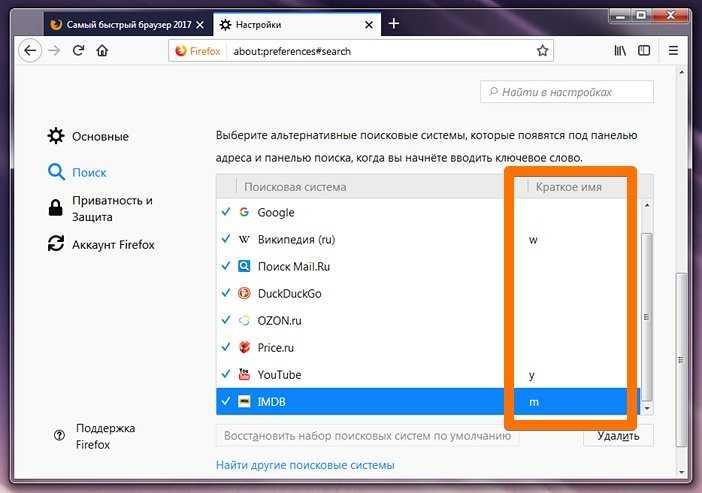The image size is (702, 493).
Task: Select the keyword cell 'w' for Википедия
Action: pyautogui.click(x=533, y=240)
